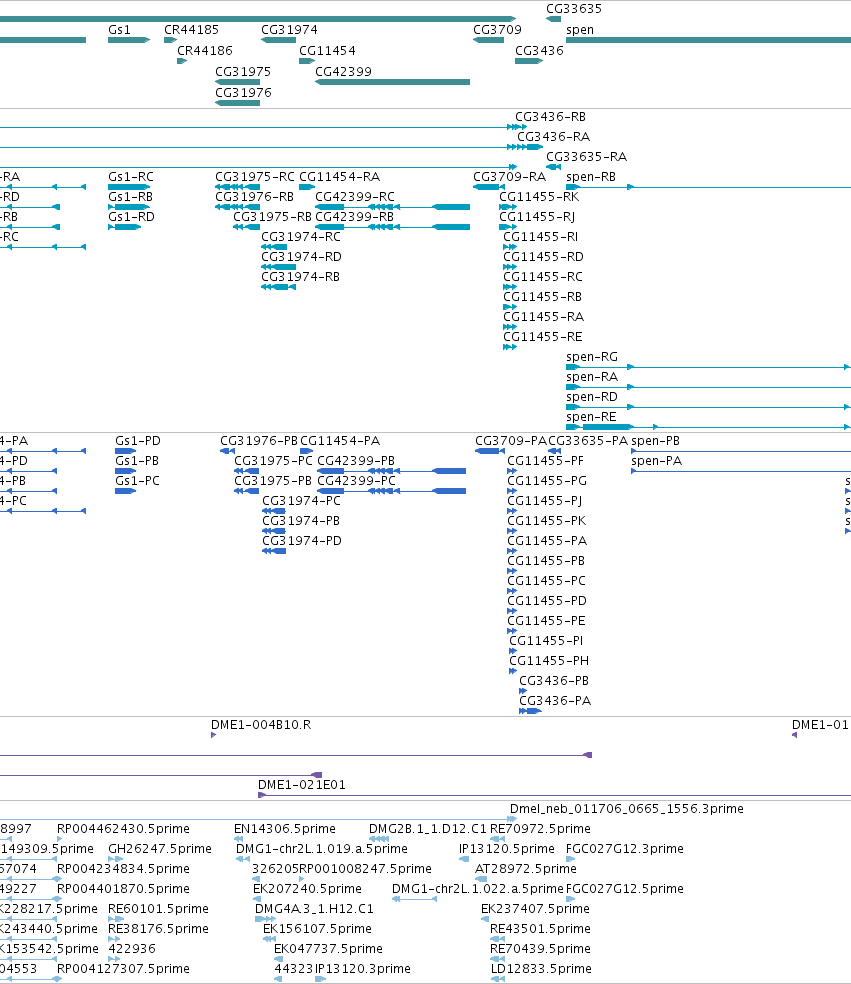Select the LD12833.5prime EST label
Viewport: 851px width, 984px height.
click(x=540, y=970)
